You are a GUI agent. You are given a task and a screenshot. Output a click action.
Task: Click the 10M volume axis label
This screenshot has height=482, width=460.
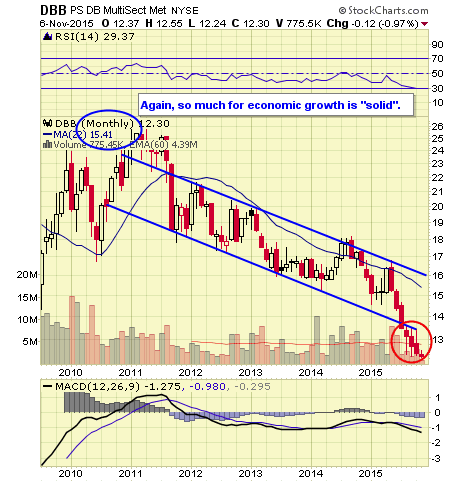[x=27, y=320]
